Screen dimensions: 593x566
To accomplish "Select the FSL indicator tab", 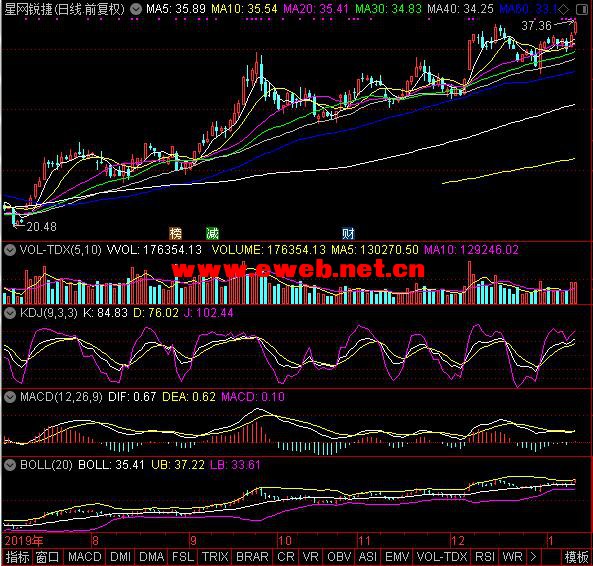I will pos(183,557).
